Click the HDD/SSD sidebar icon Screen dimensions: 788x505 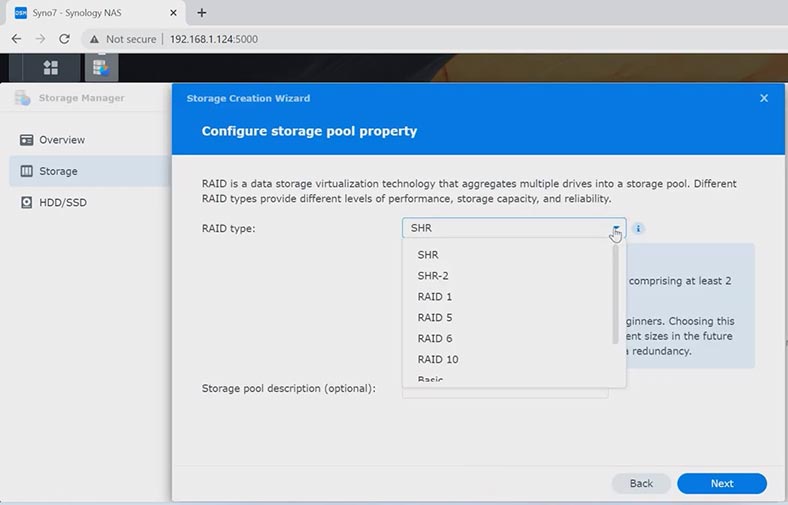tap(27, 202)
